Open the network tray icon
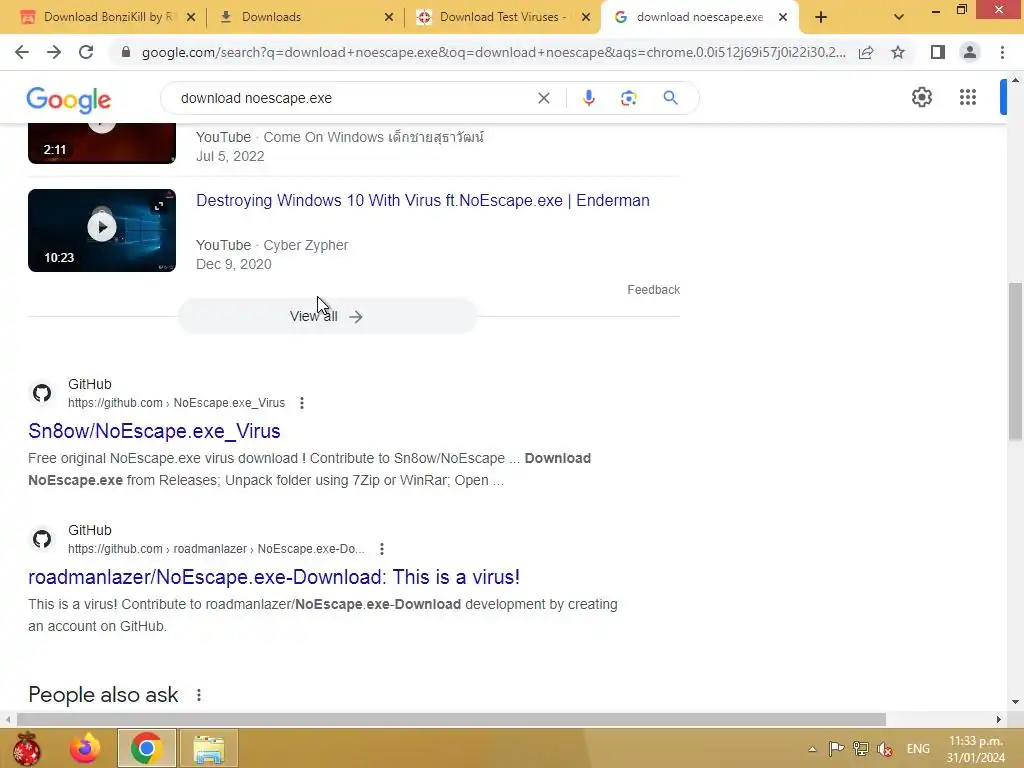 861,748
